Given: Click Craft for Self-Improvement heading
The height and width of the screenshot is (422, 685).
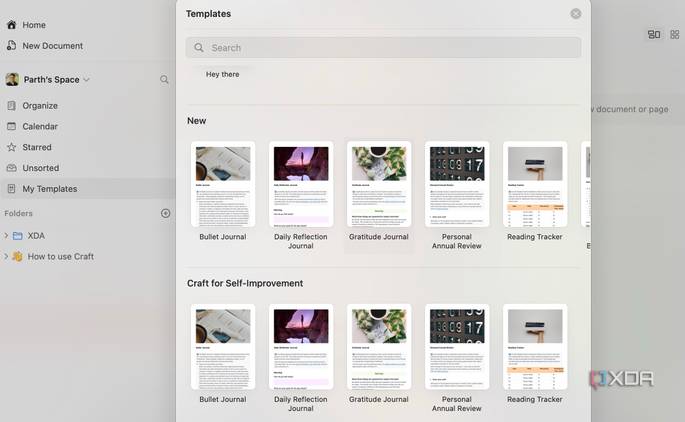Looking at the screenshot, I should point(245,283).
